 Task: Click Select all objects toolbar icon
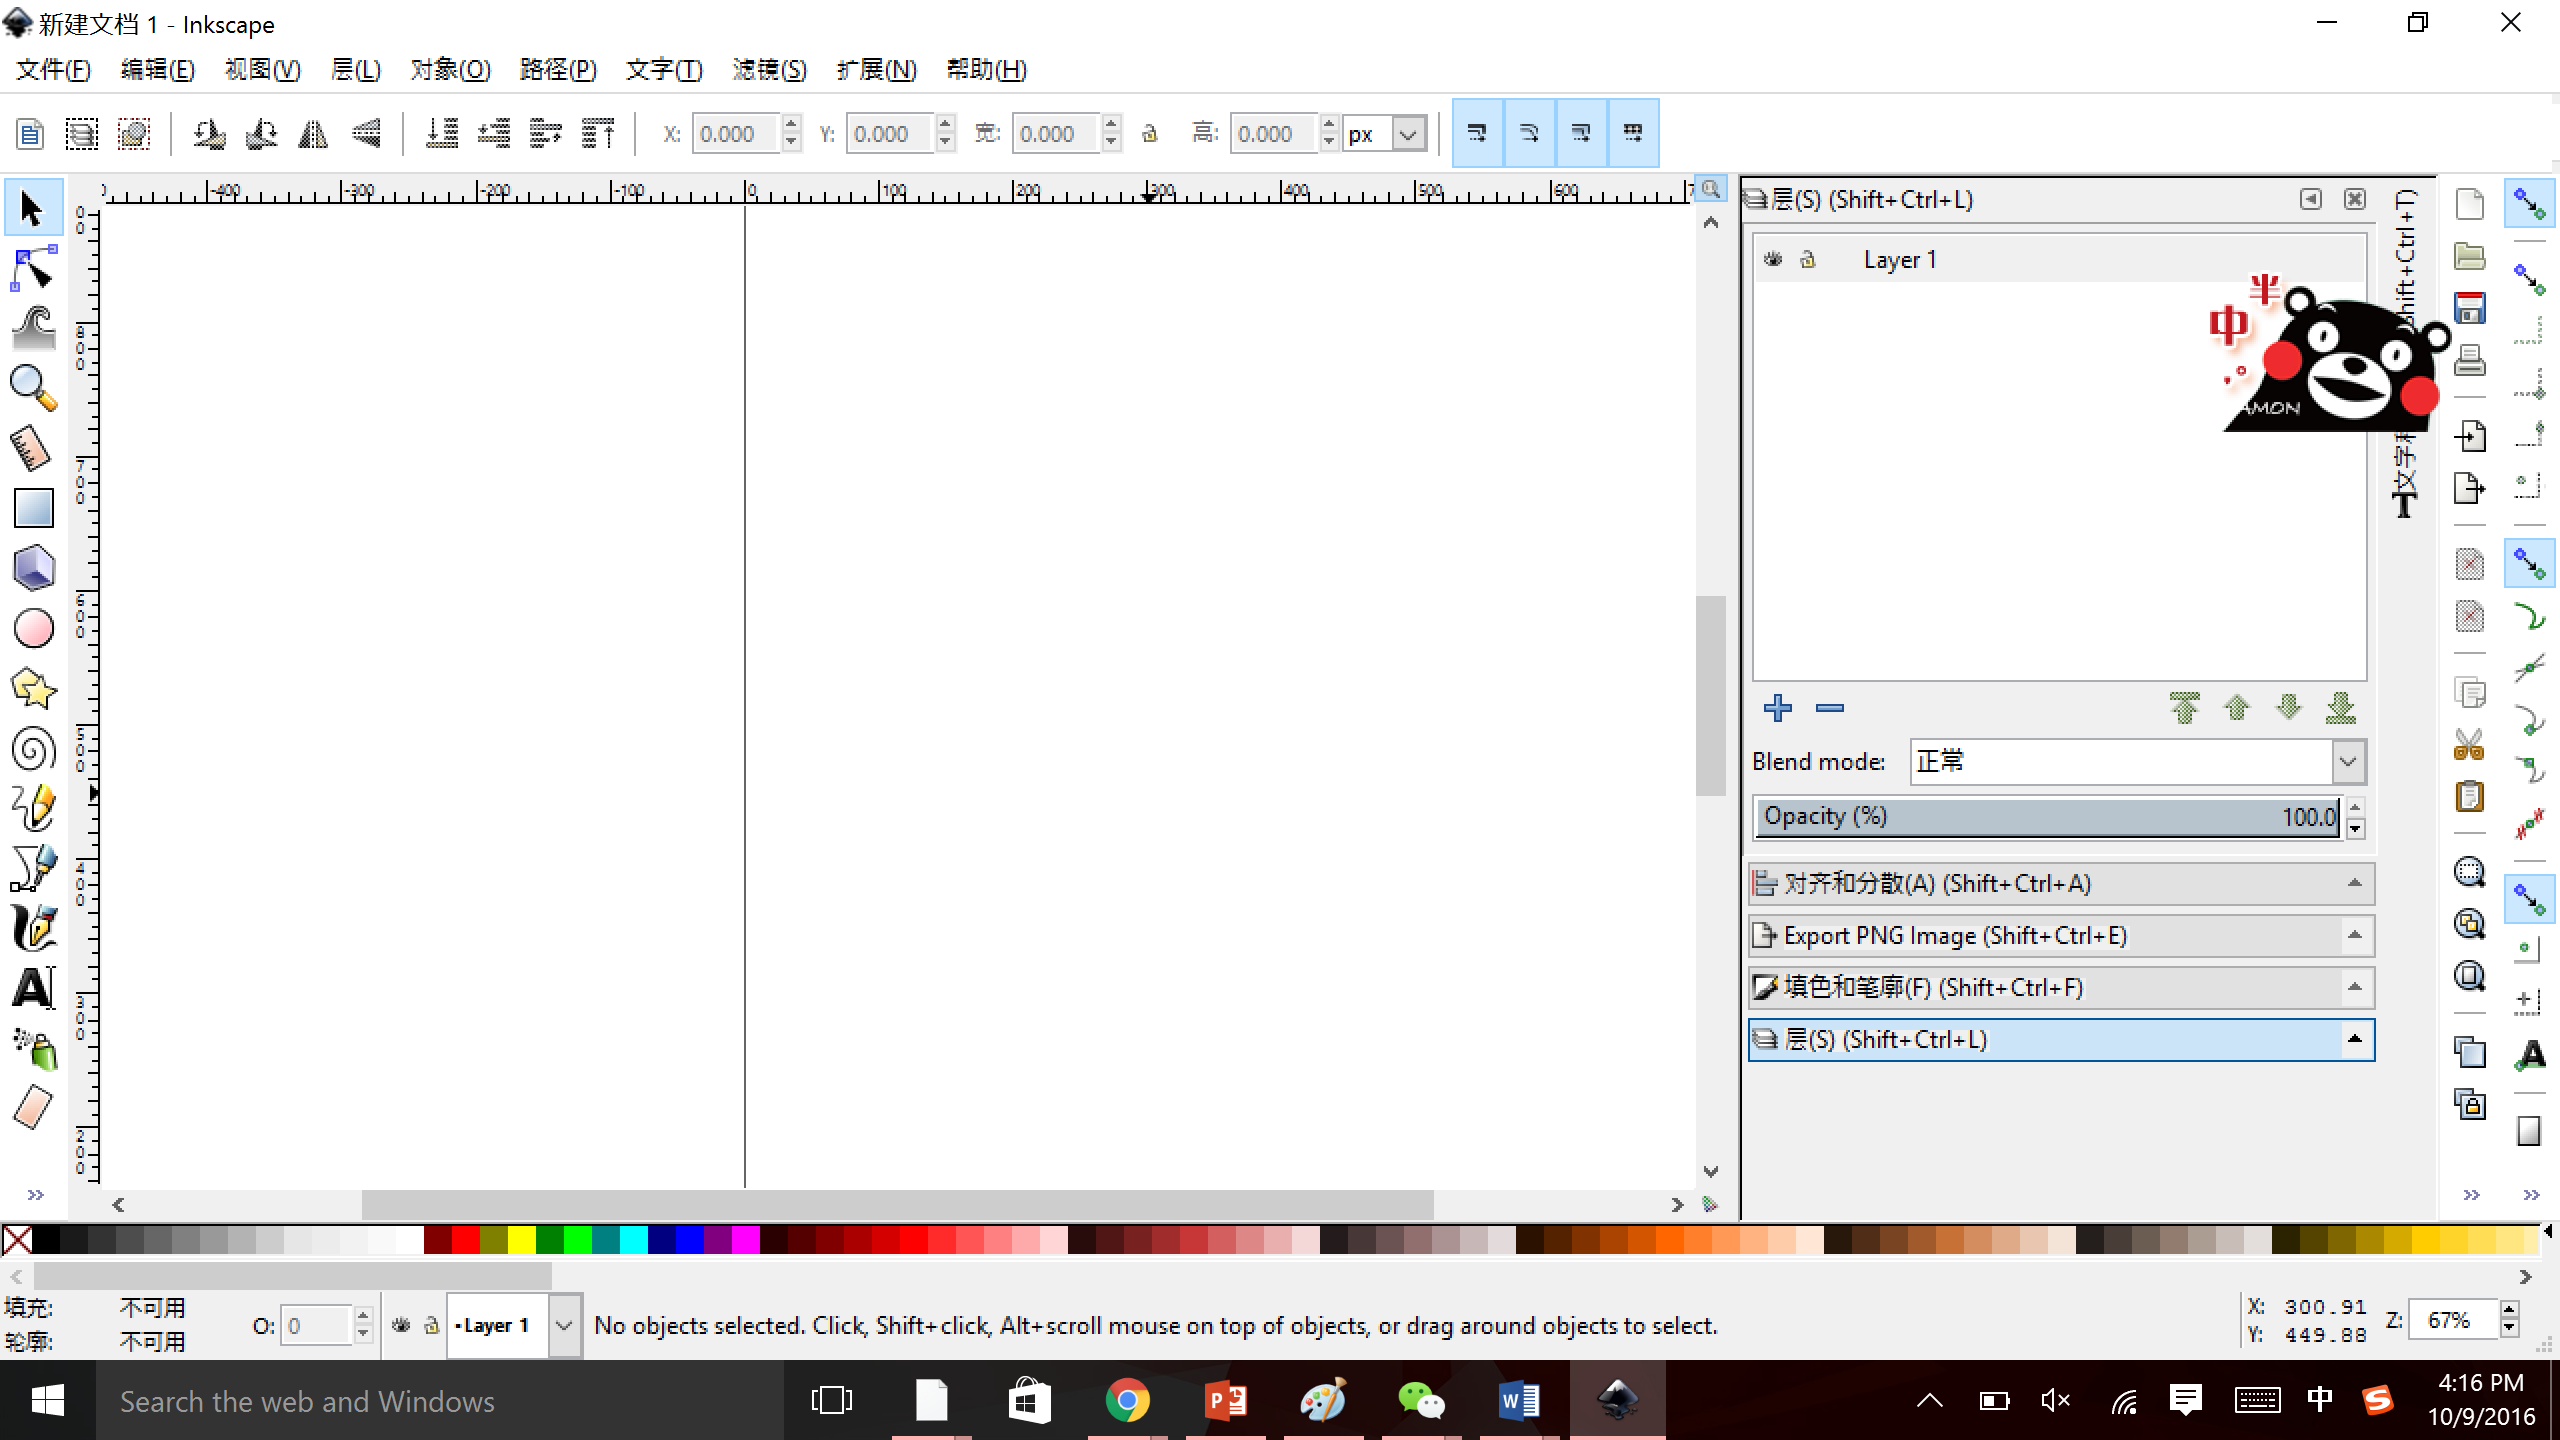coord(30,133)
